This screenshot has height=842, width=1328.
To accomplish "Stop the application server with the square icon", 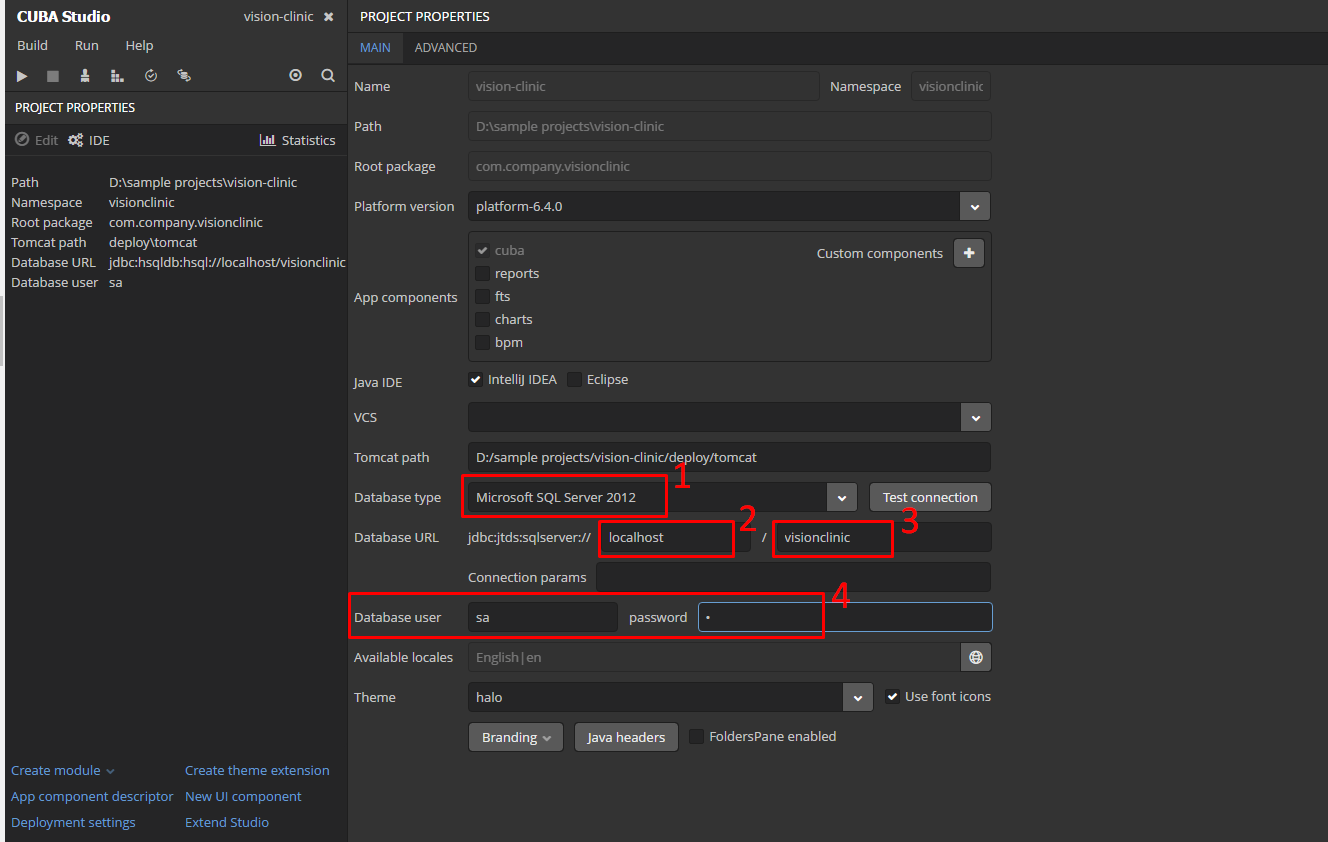I will click(x=53, y=76).
